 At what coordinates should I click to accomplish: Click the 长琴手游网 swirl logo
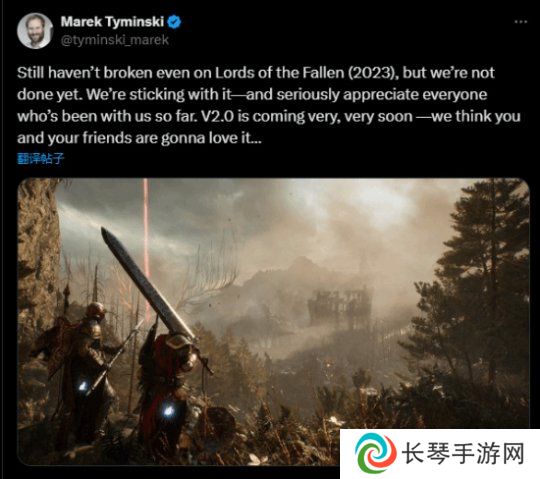coord(375,454)
